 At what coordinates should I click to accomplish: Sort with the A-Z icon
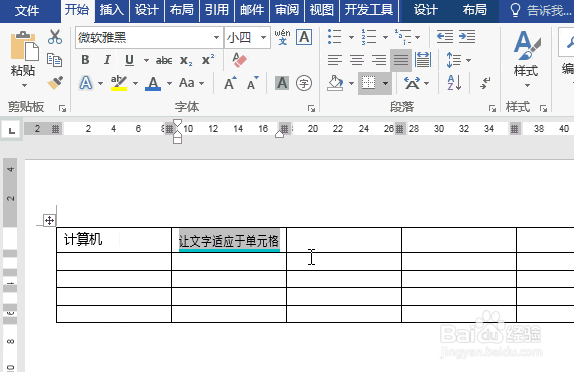pos(454,83)
